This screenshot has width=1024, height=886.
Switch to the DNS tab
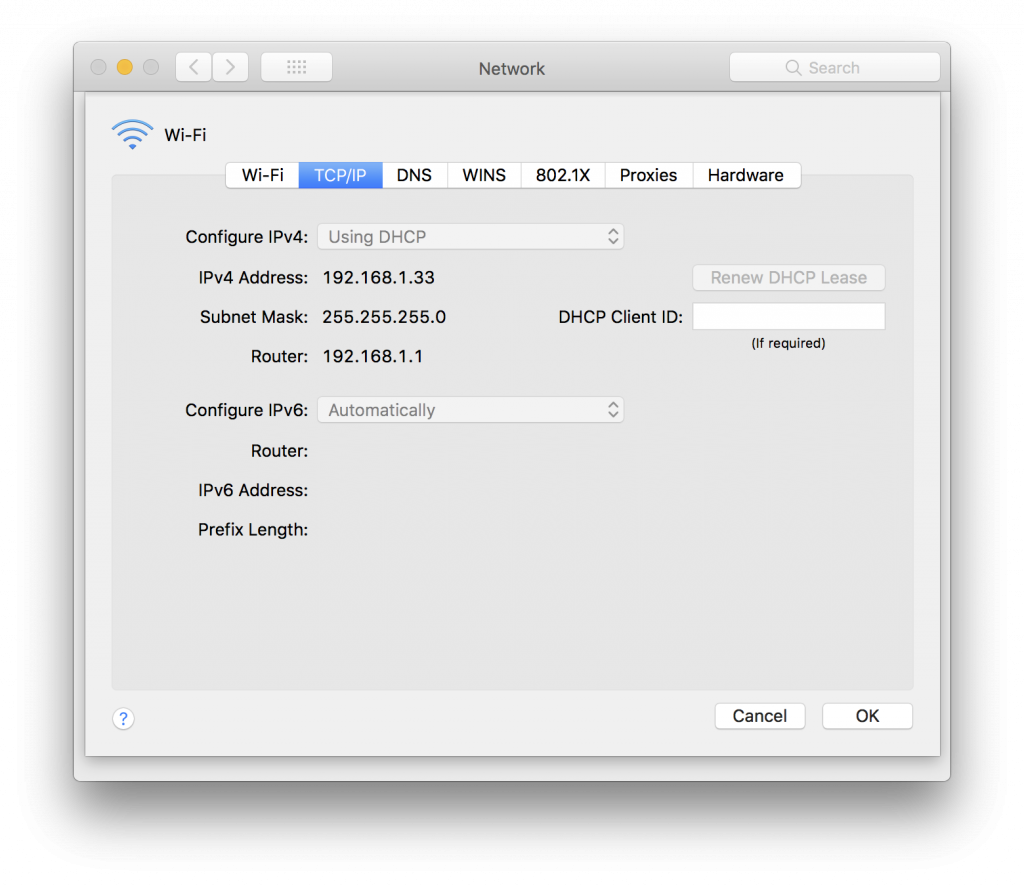[414, 175]
